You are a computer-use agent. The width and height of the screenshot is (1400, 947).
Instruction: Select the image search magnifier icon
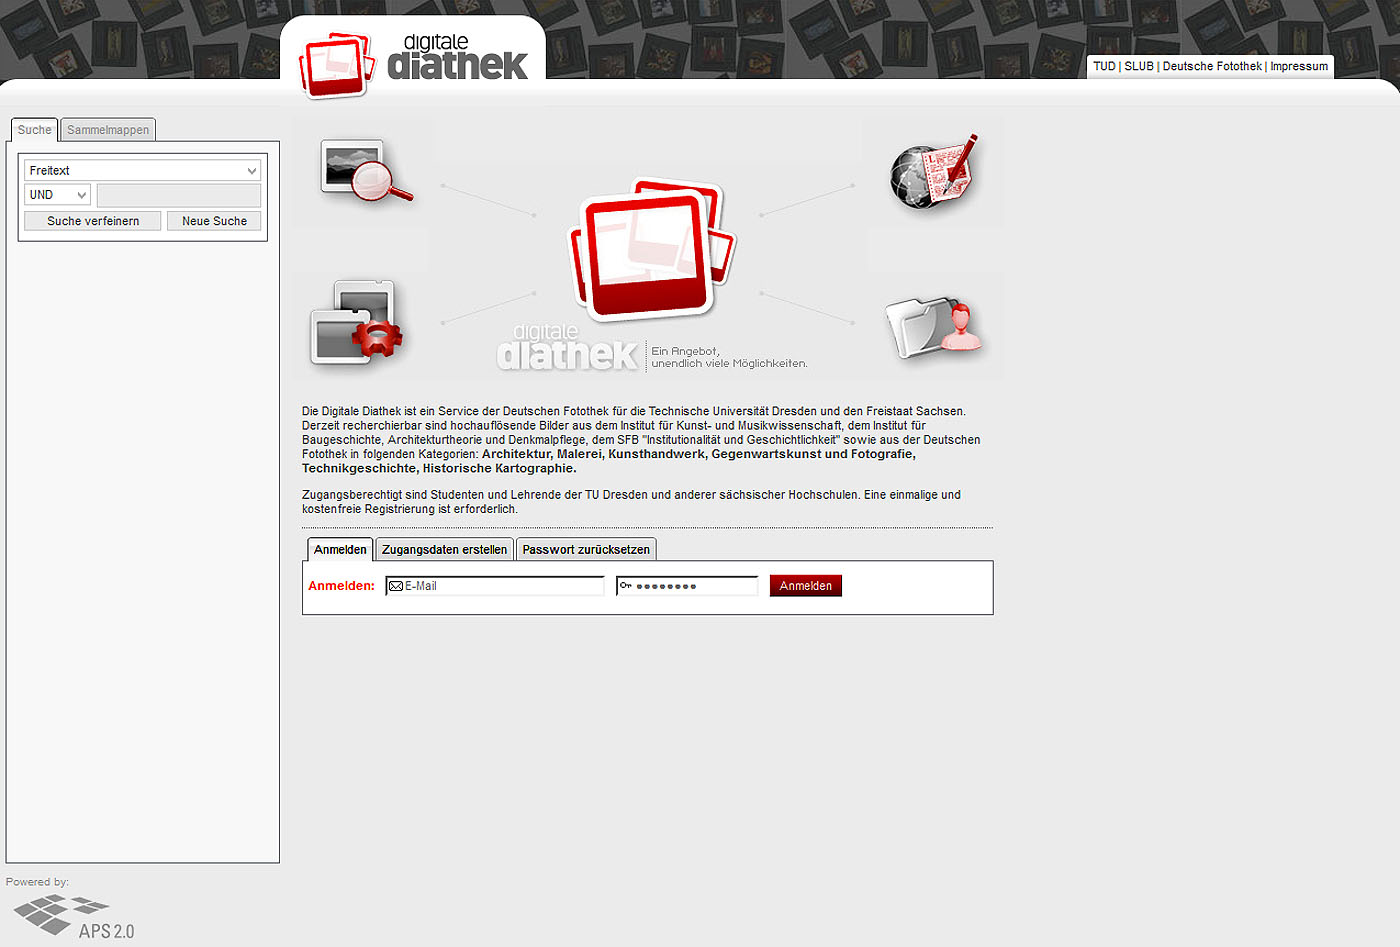tap(365, 170)
